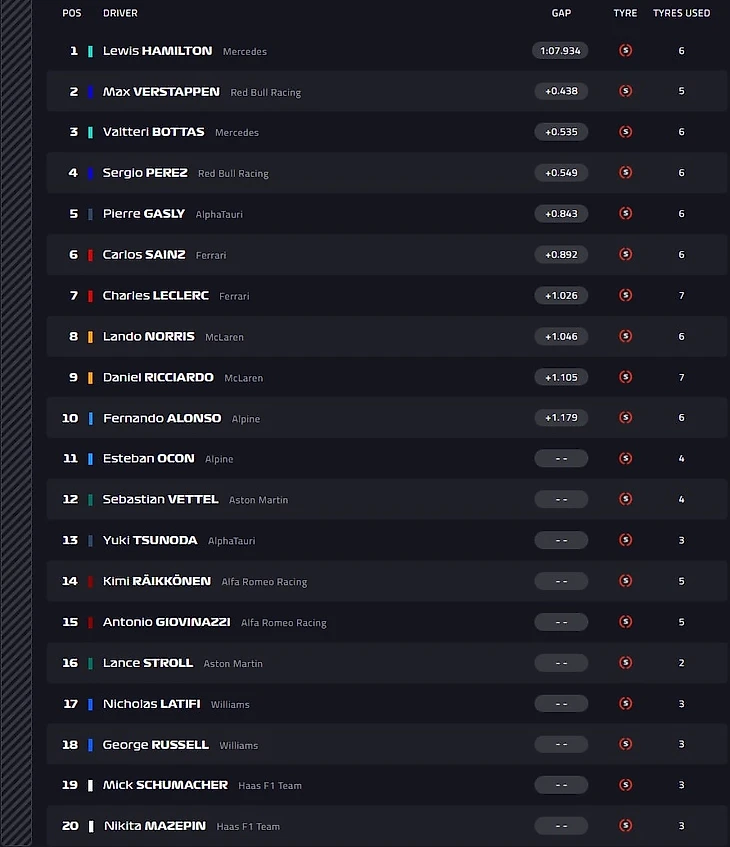Click soft tyre icon in Vettel's row
Viewport: 730px width, 847px height.
(625, 499)
